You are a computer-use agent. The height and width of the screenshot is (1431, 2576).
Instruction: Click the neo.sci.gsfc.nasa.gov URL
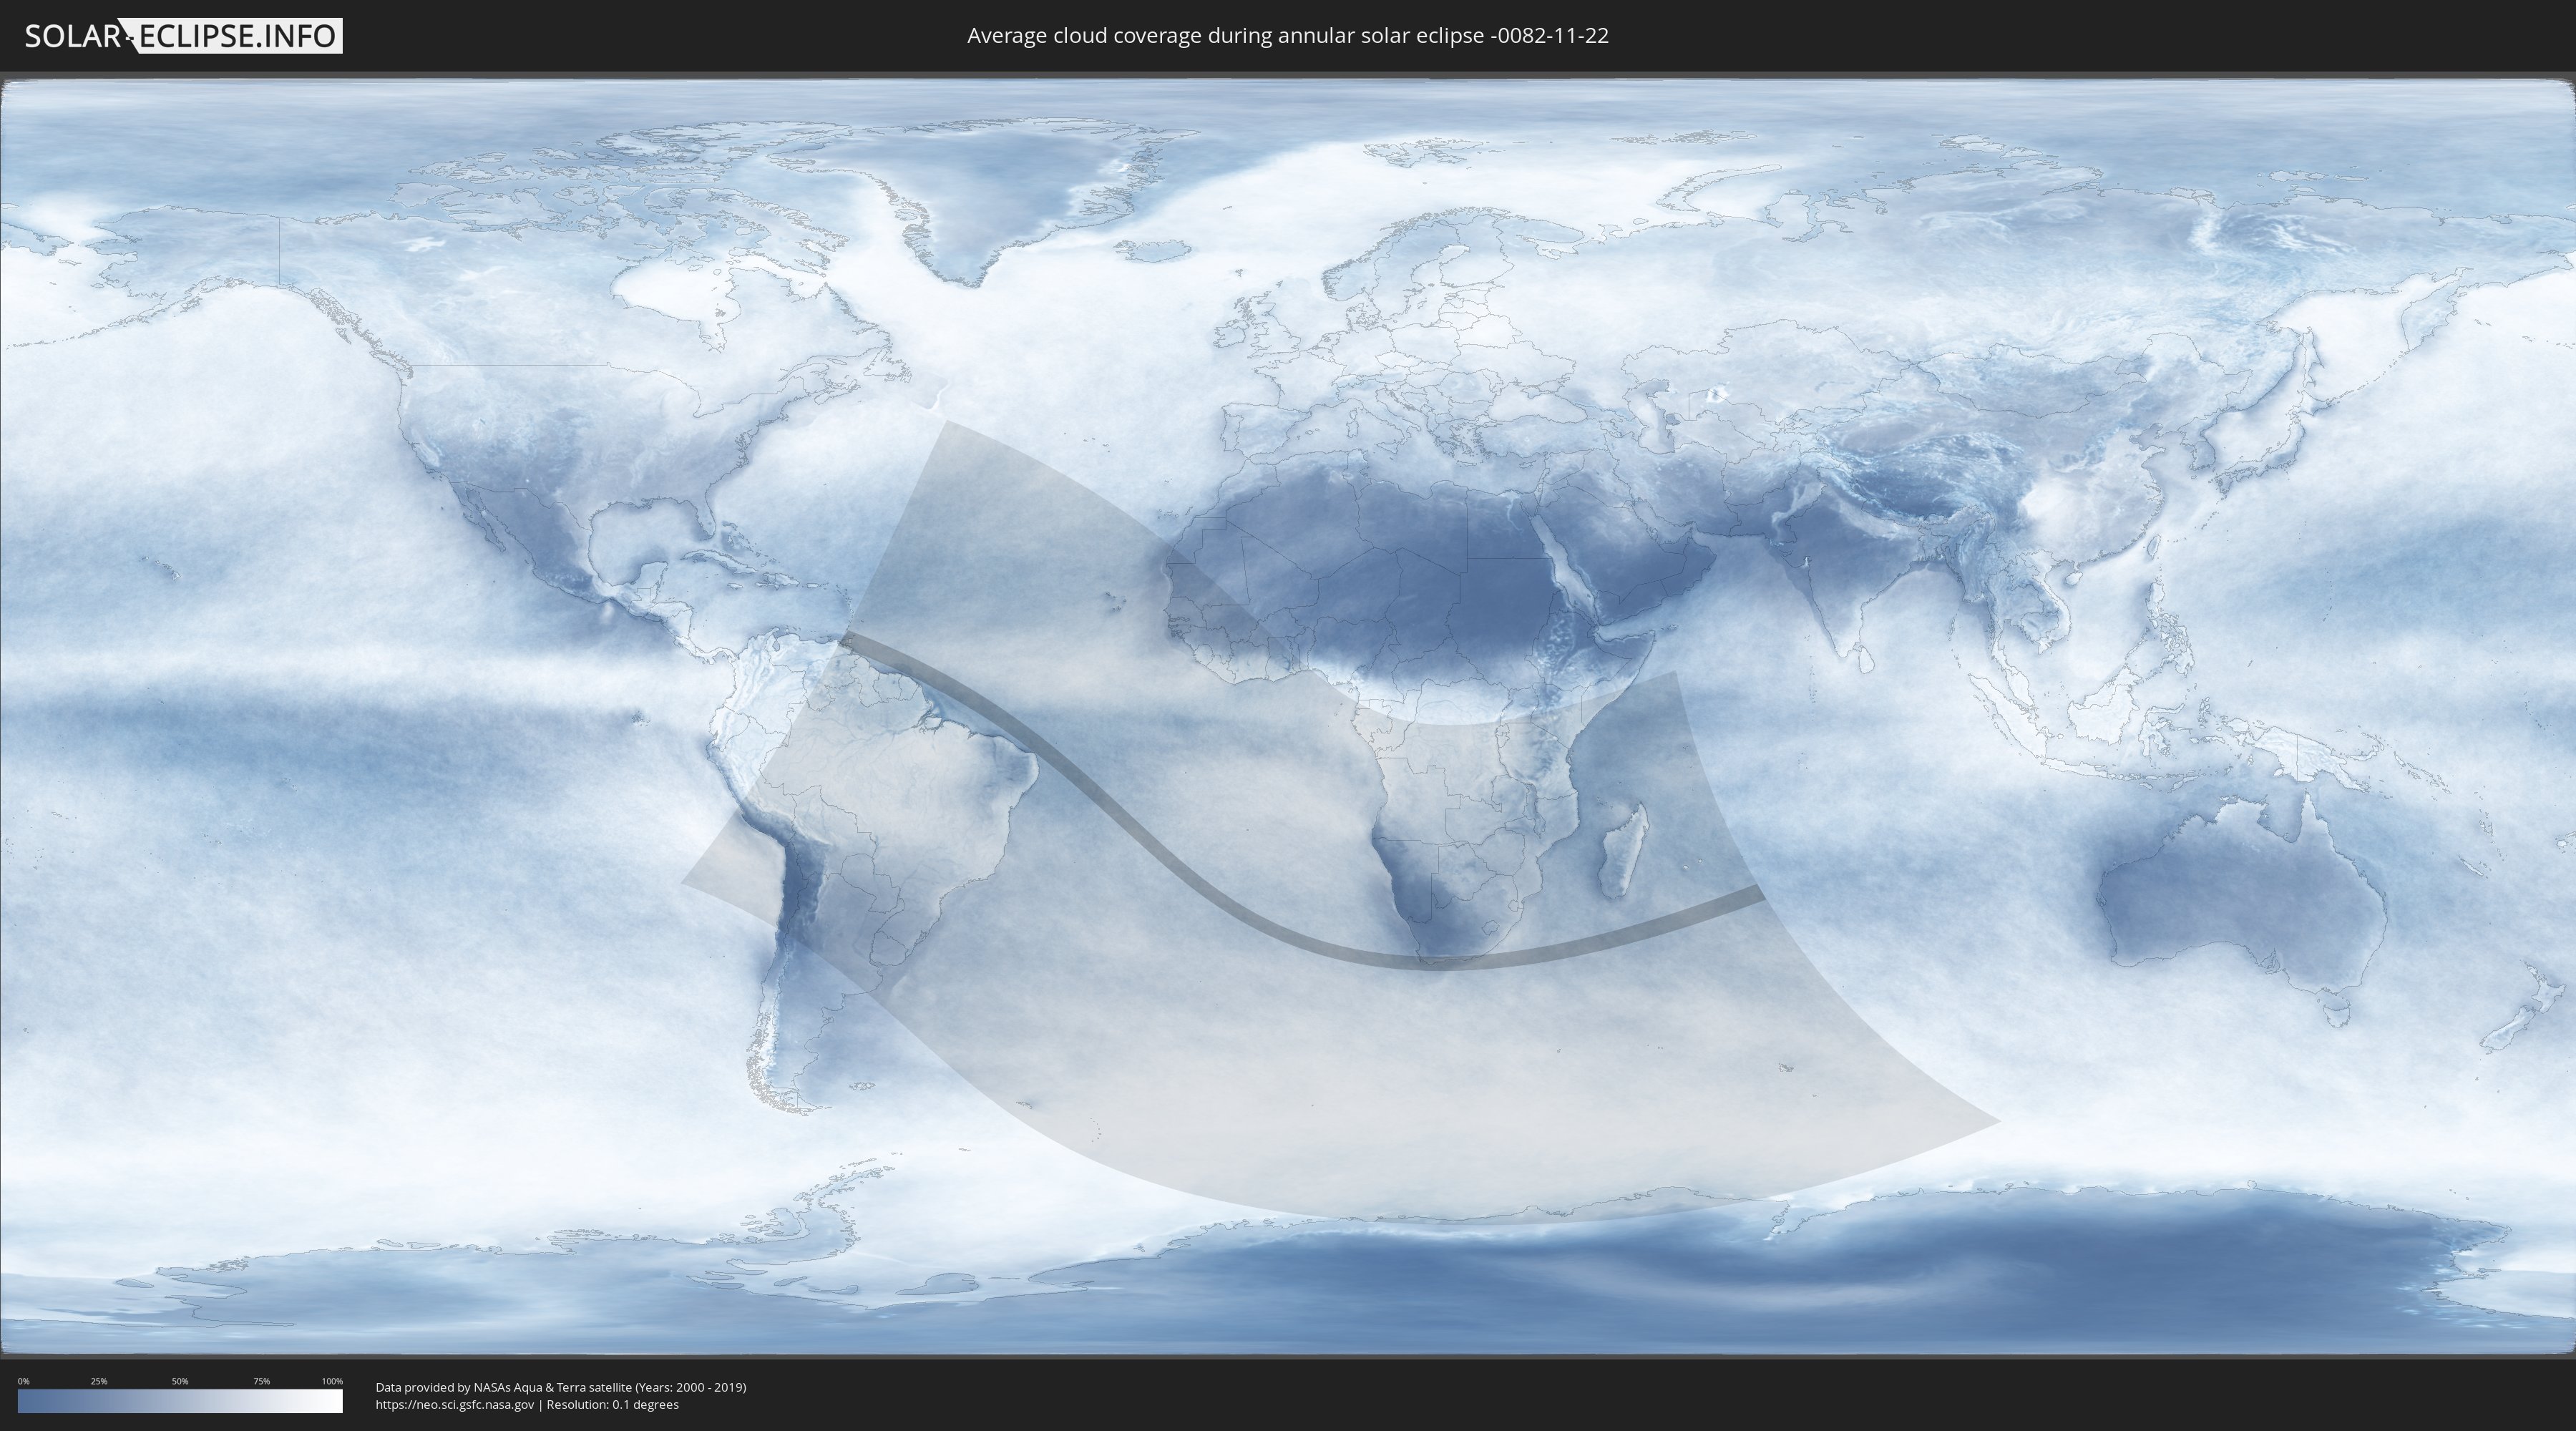click(455, 1405)
